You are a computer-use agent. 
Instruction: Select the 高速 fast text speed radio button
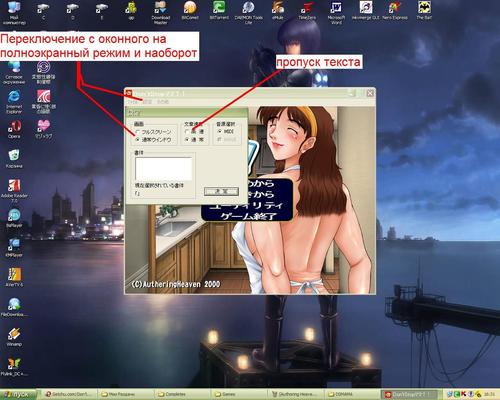click(187, 132)
